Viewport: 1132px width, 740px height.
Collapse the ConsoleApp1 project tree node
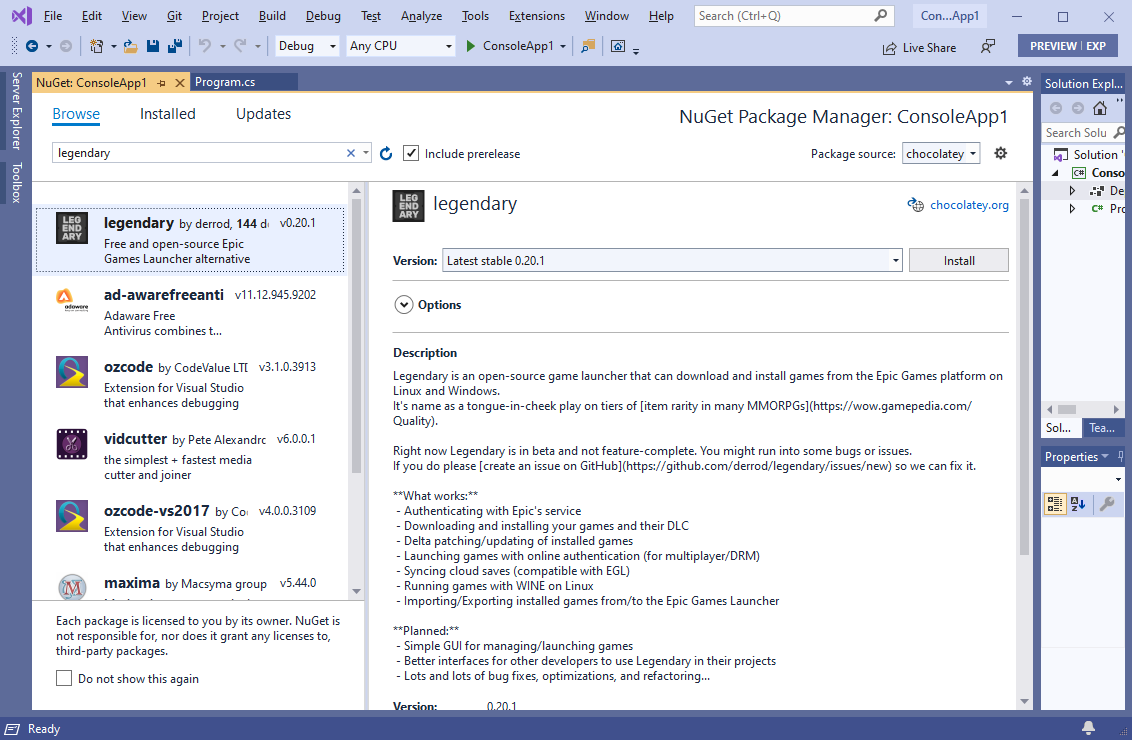click(1055, 173)
